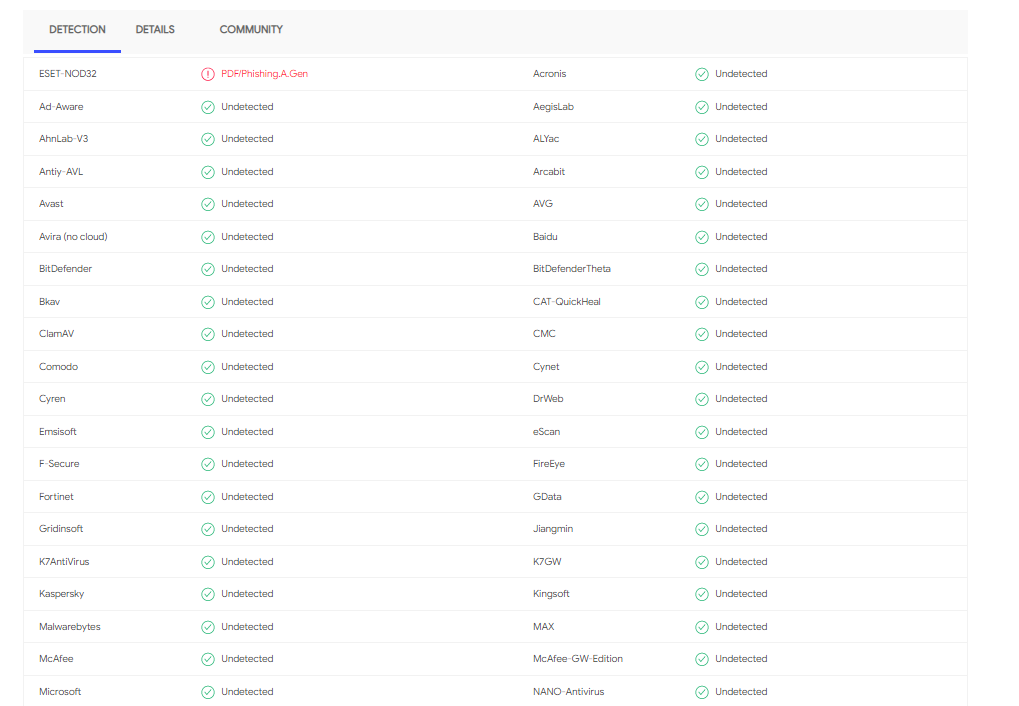
Task: Click the green check icon for CMC
Action: click(701, 334)
